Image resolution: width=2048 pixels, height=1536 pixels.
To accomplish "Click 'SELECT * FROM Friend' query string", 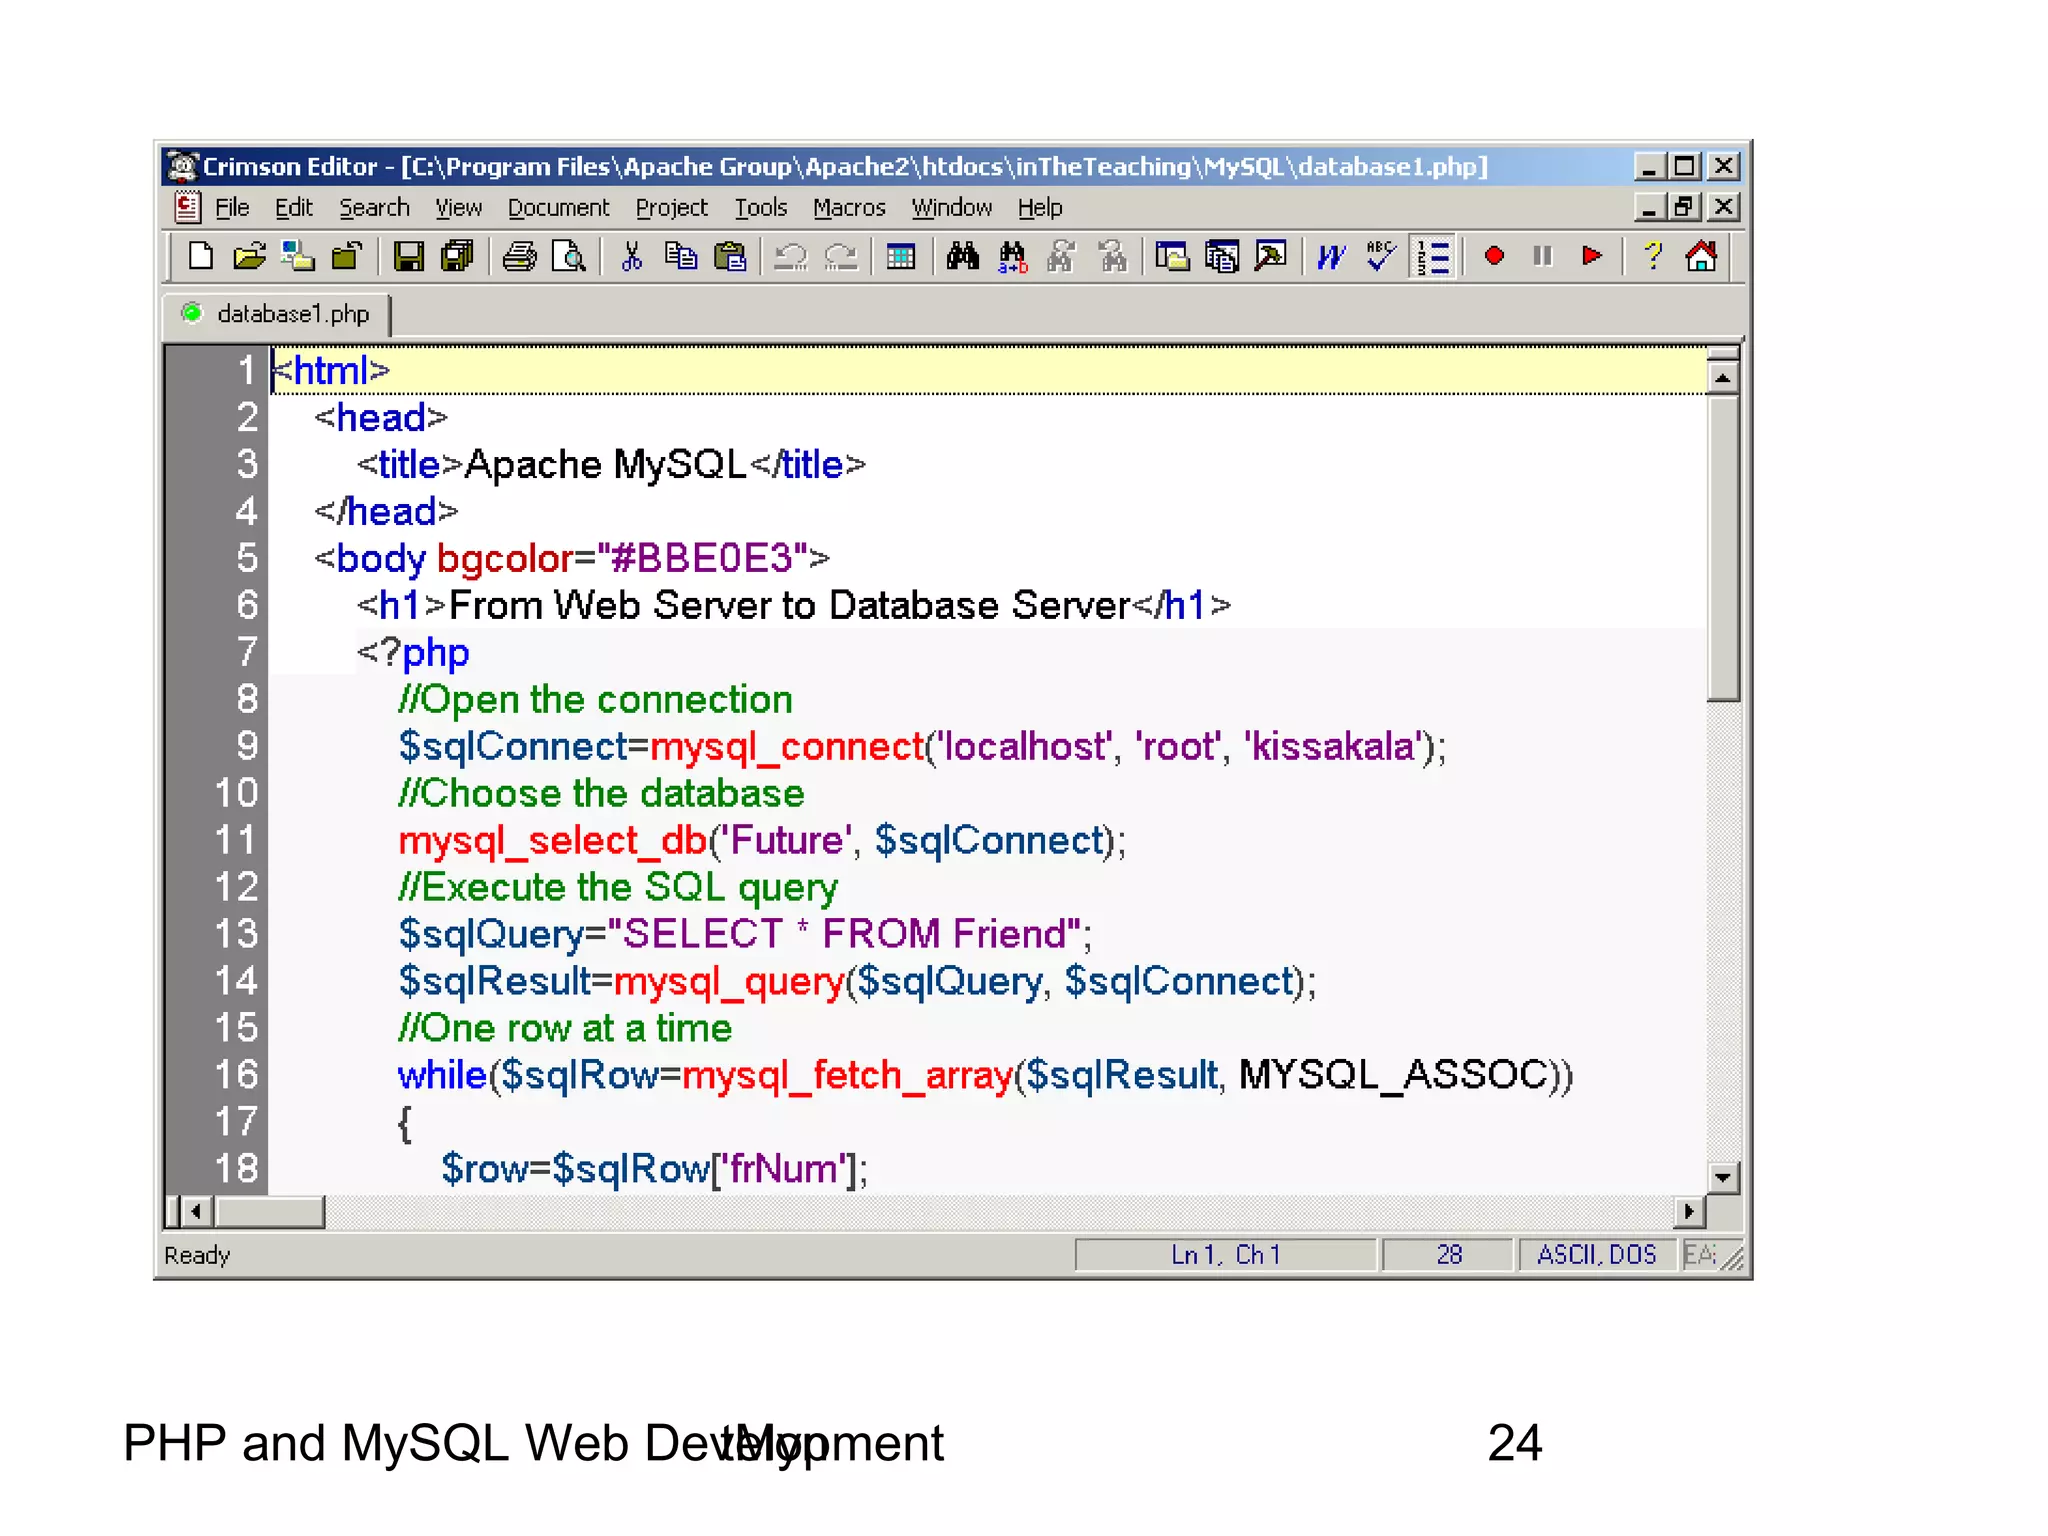I will [x=846, y=934].
